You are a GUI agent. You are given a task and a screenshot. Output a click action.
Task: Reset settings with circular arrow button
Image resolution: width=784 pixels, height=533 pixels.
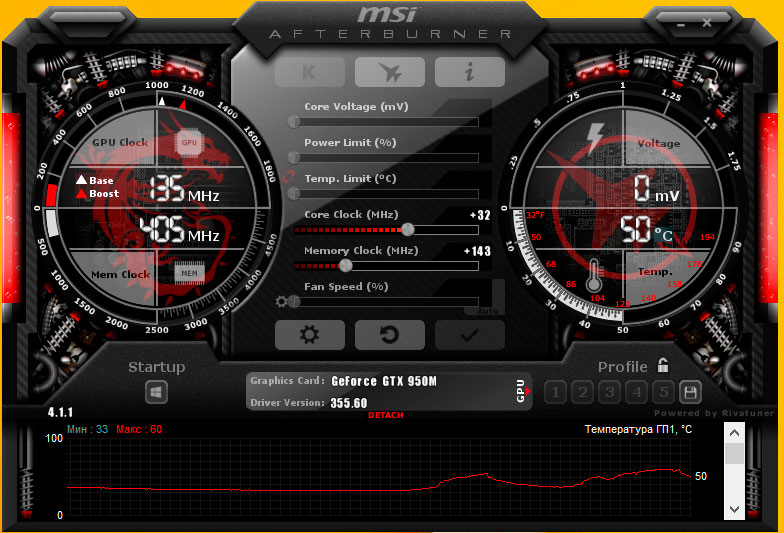pyautogui.click(x=390, y=334)
